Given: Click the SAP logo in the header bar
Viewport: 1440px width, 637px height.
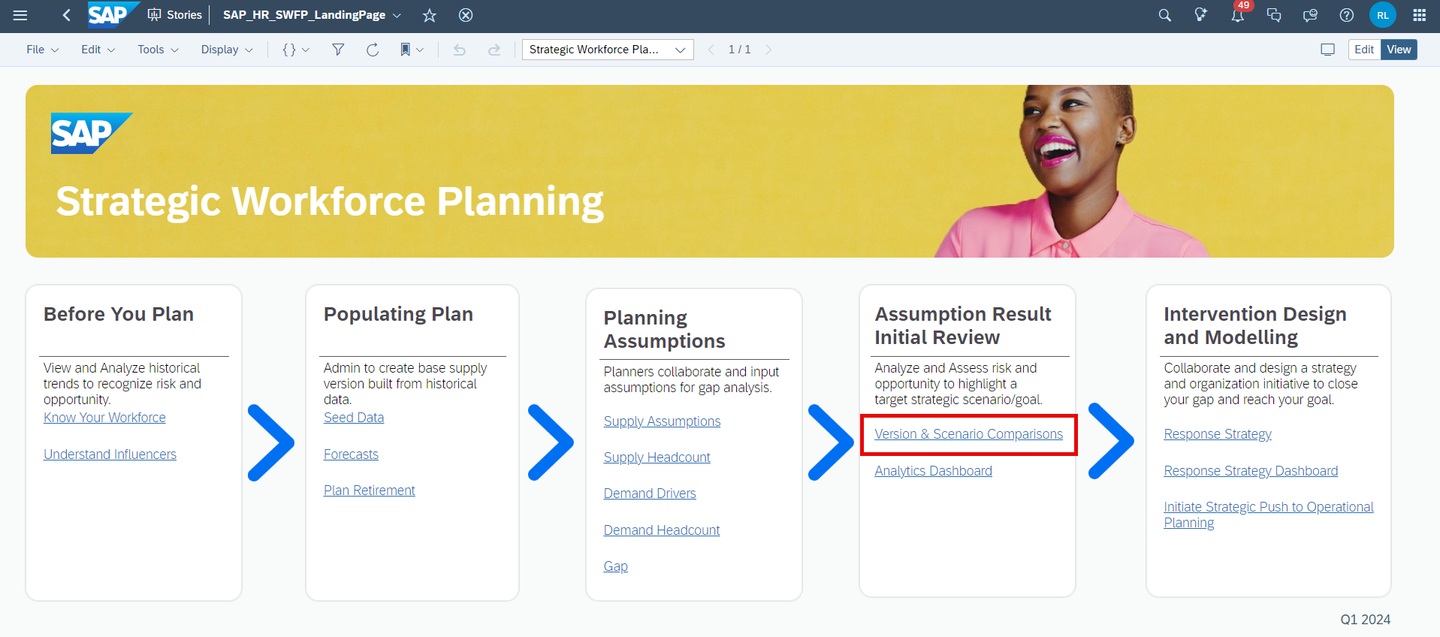Looking at the screenshot, I should tap(112, 15).
